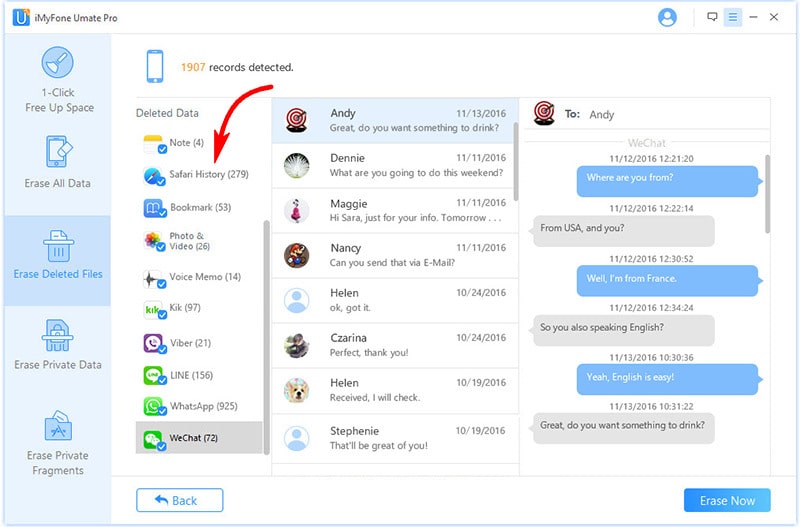Click Nancy's Mario avatar
The width and height of the screenshot is (800, 527).
pos(296,255)
